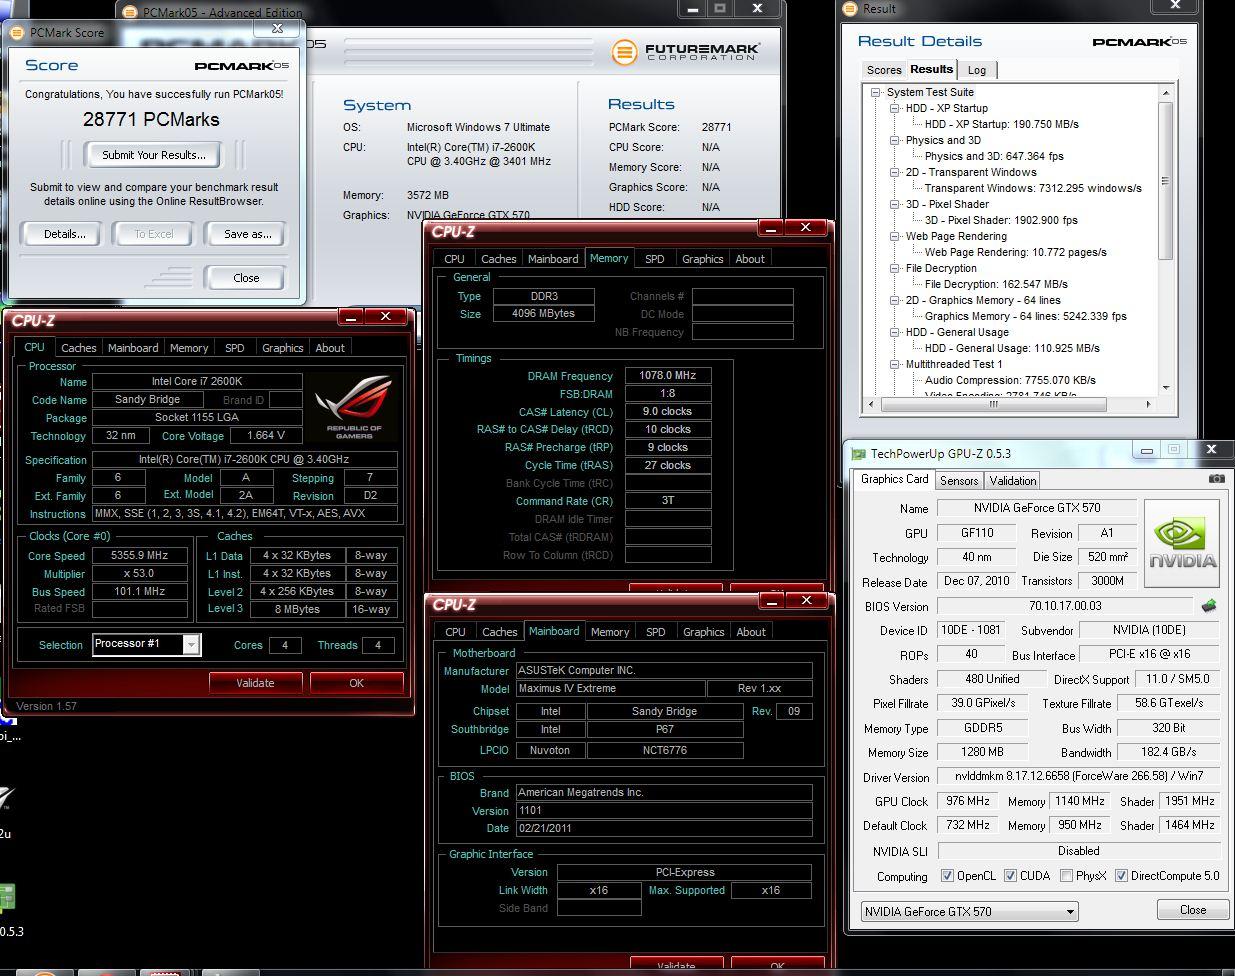Open Caches tab in the CPU-Z Processor window
1235x976 pixels.
pyautogui.click(x=78, y=348)
